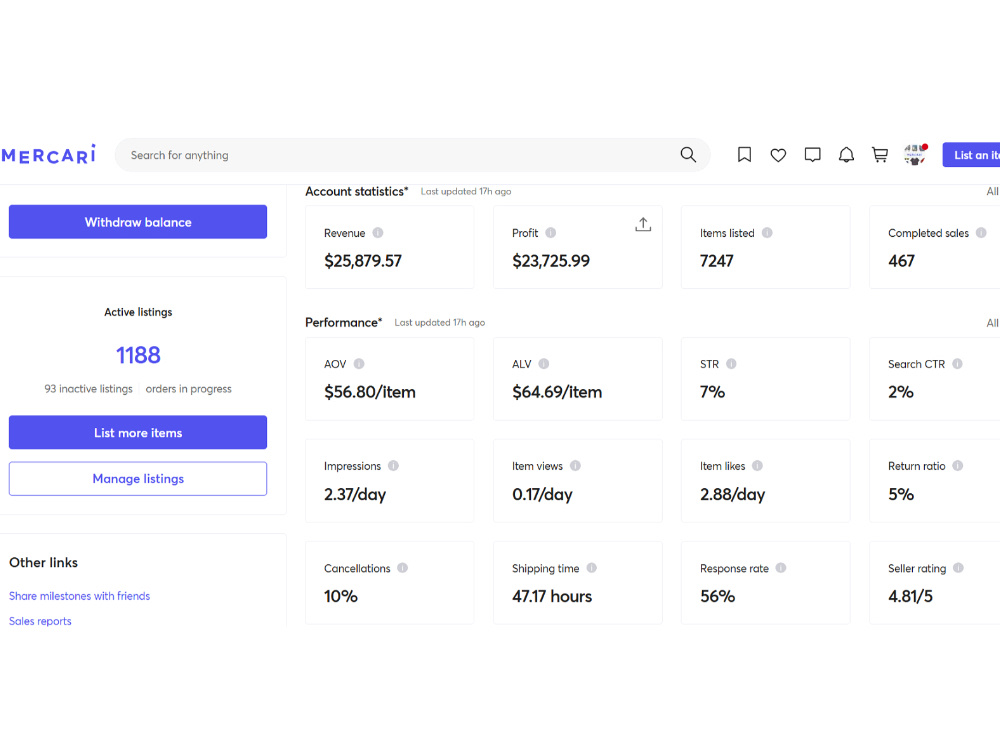Viewport: 1000px width, 750px height.
Task: Click the Return ratio value 5%
Action: point(901,494)
